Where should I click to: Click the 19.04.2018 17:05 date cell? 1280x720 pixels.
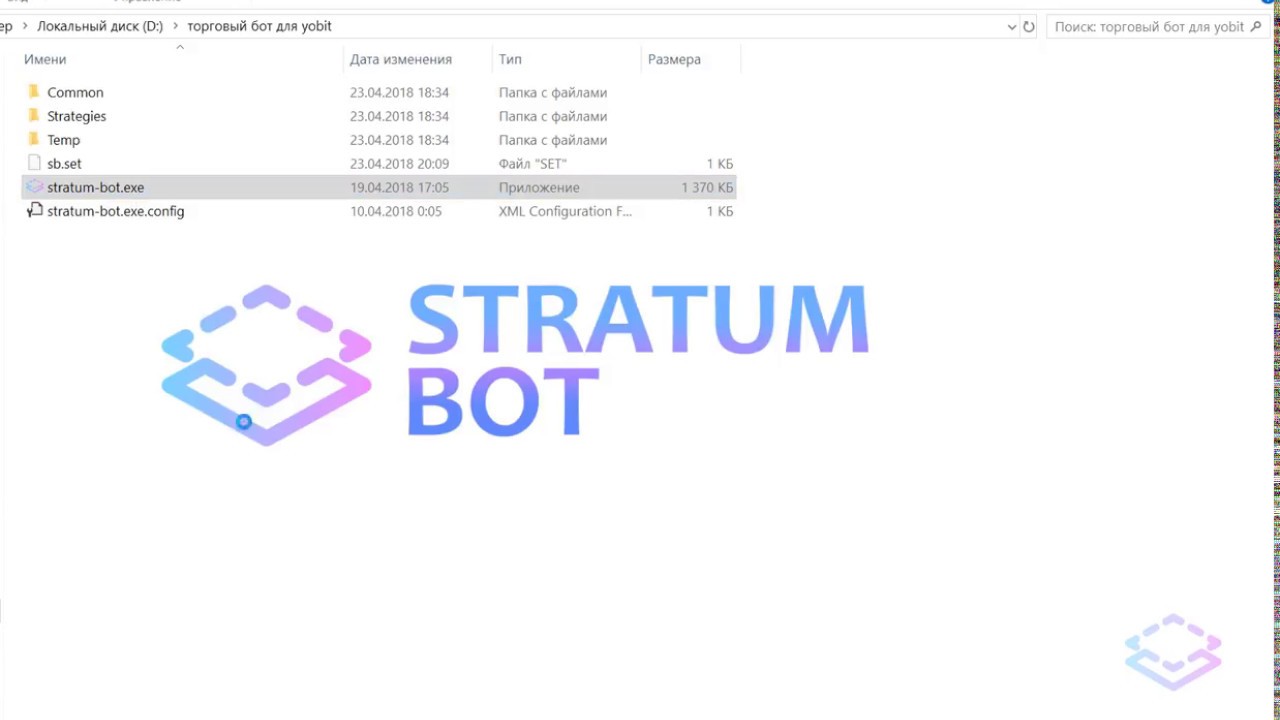click(399, 187)
